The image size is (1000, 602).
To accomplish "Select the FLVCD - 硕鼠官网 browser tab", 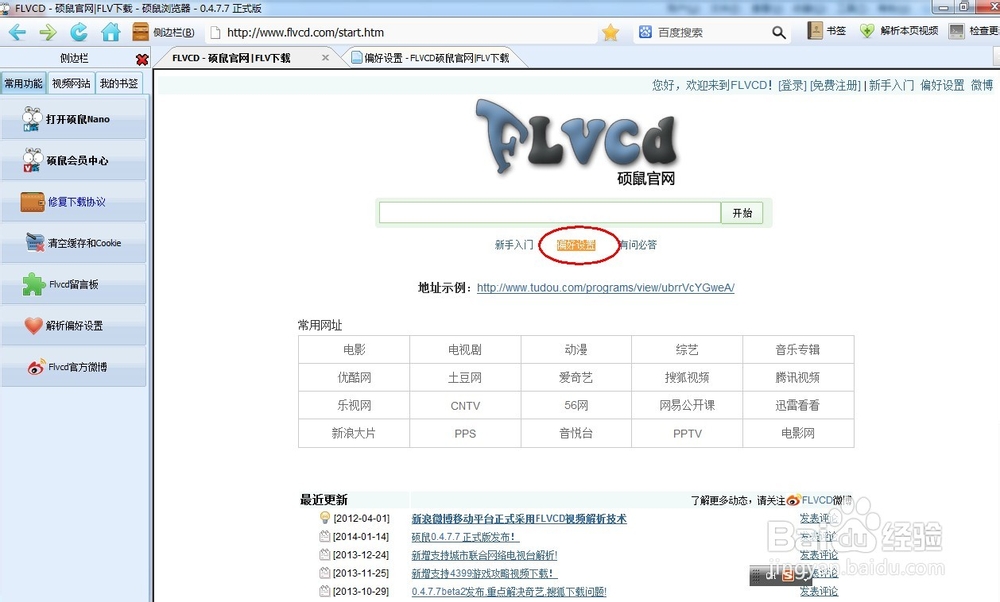I will tap(231, 58).
